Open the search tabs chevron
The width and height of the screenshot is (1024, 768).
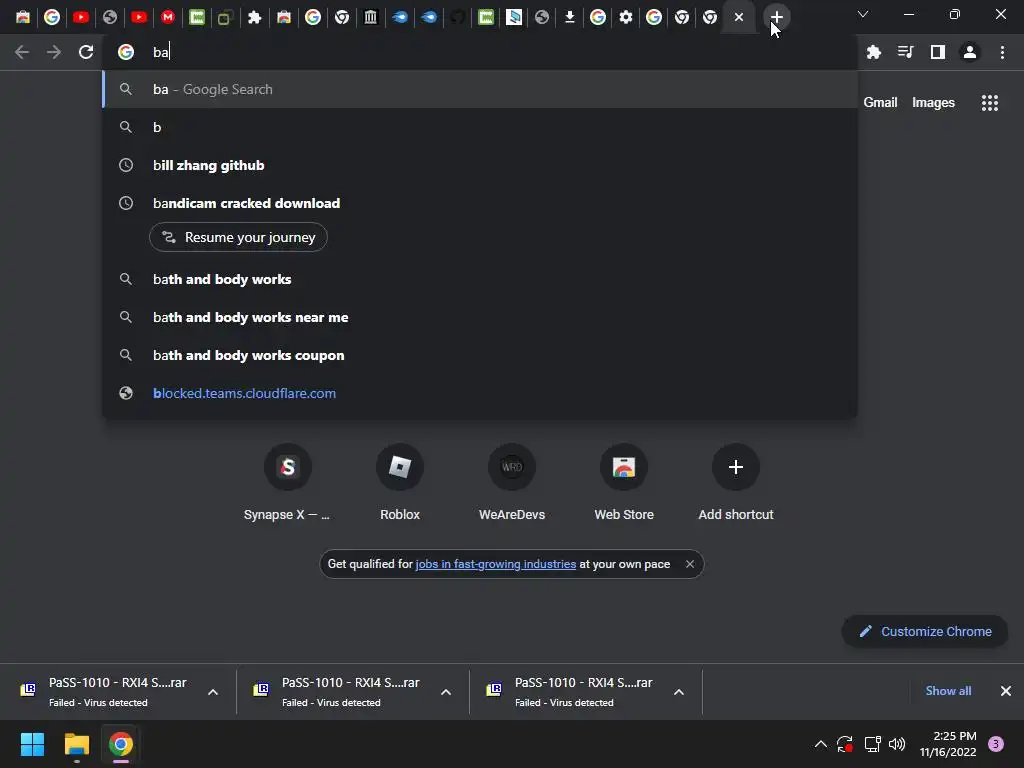pyautogui.click(x=863, y=14)
